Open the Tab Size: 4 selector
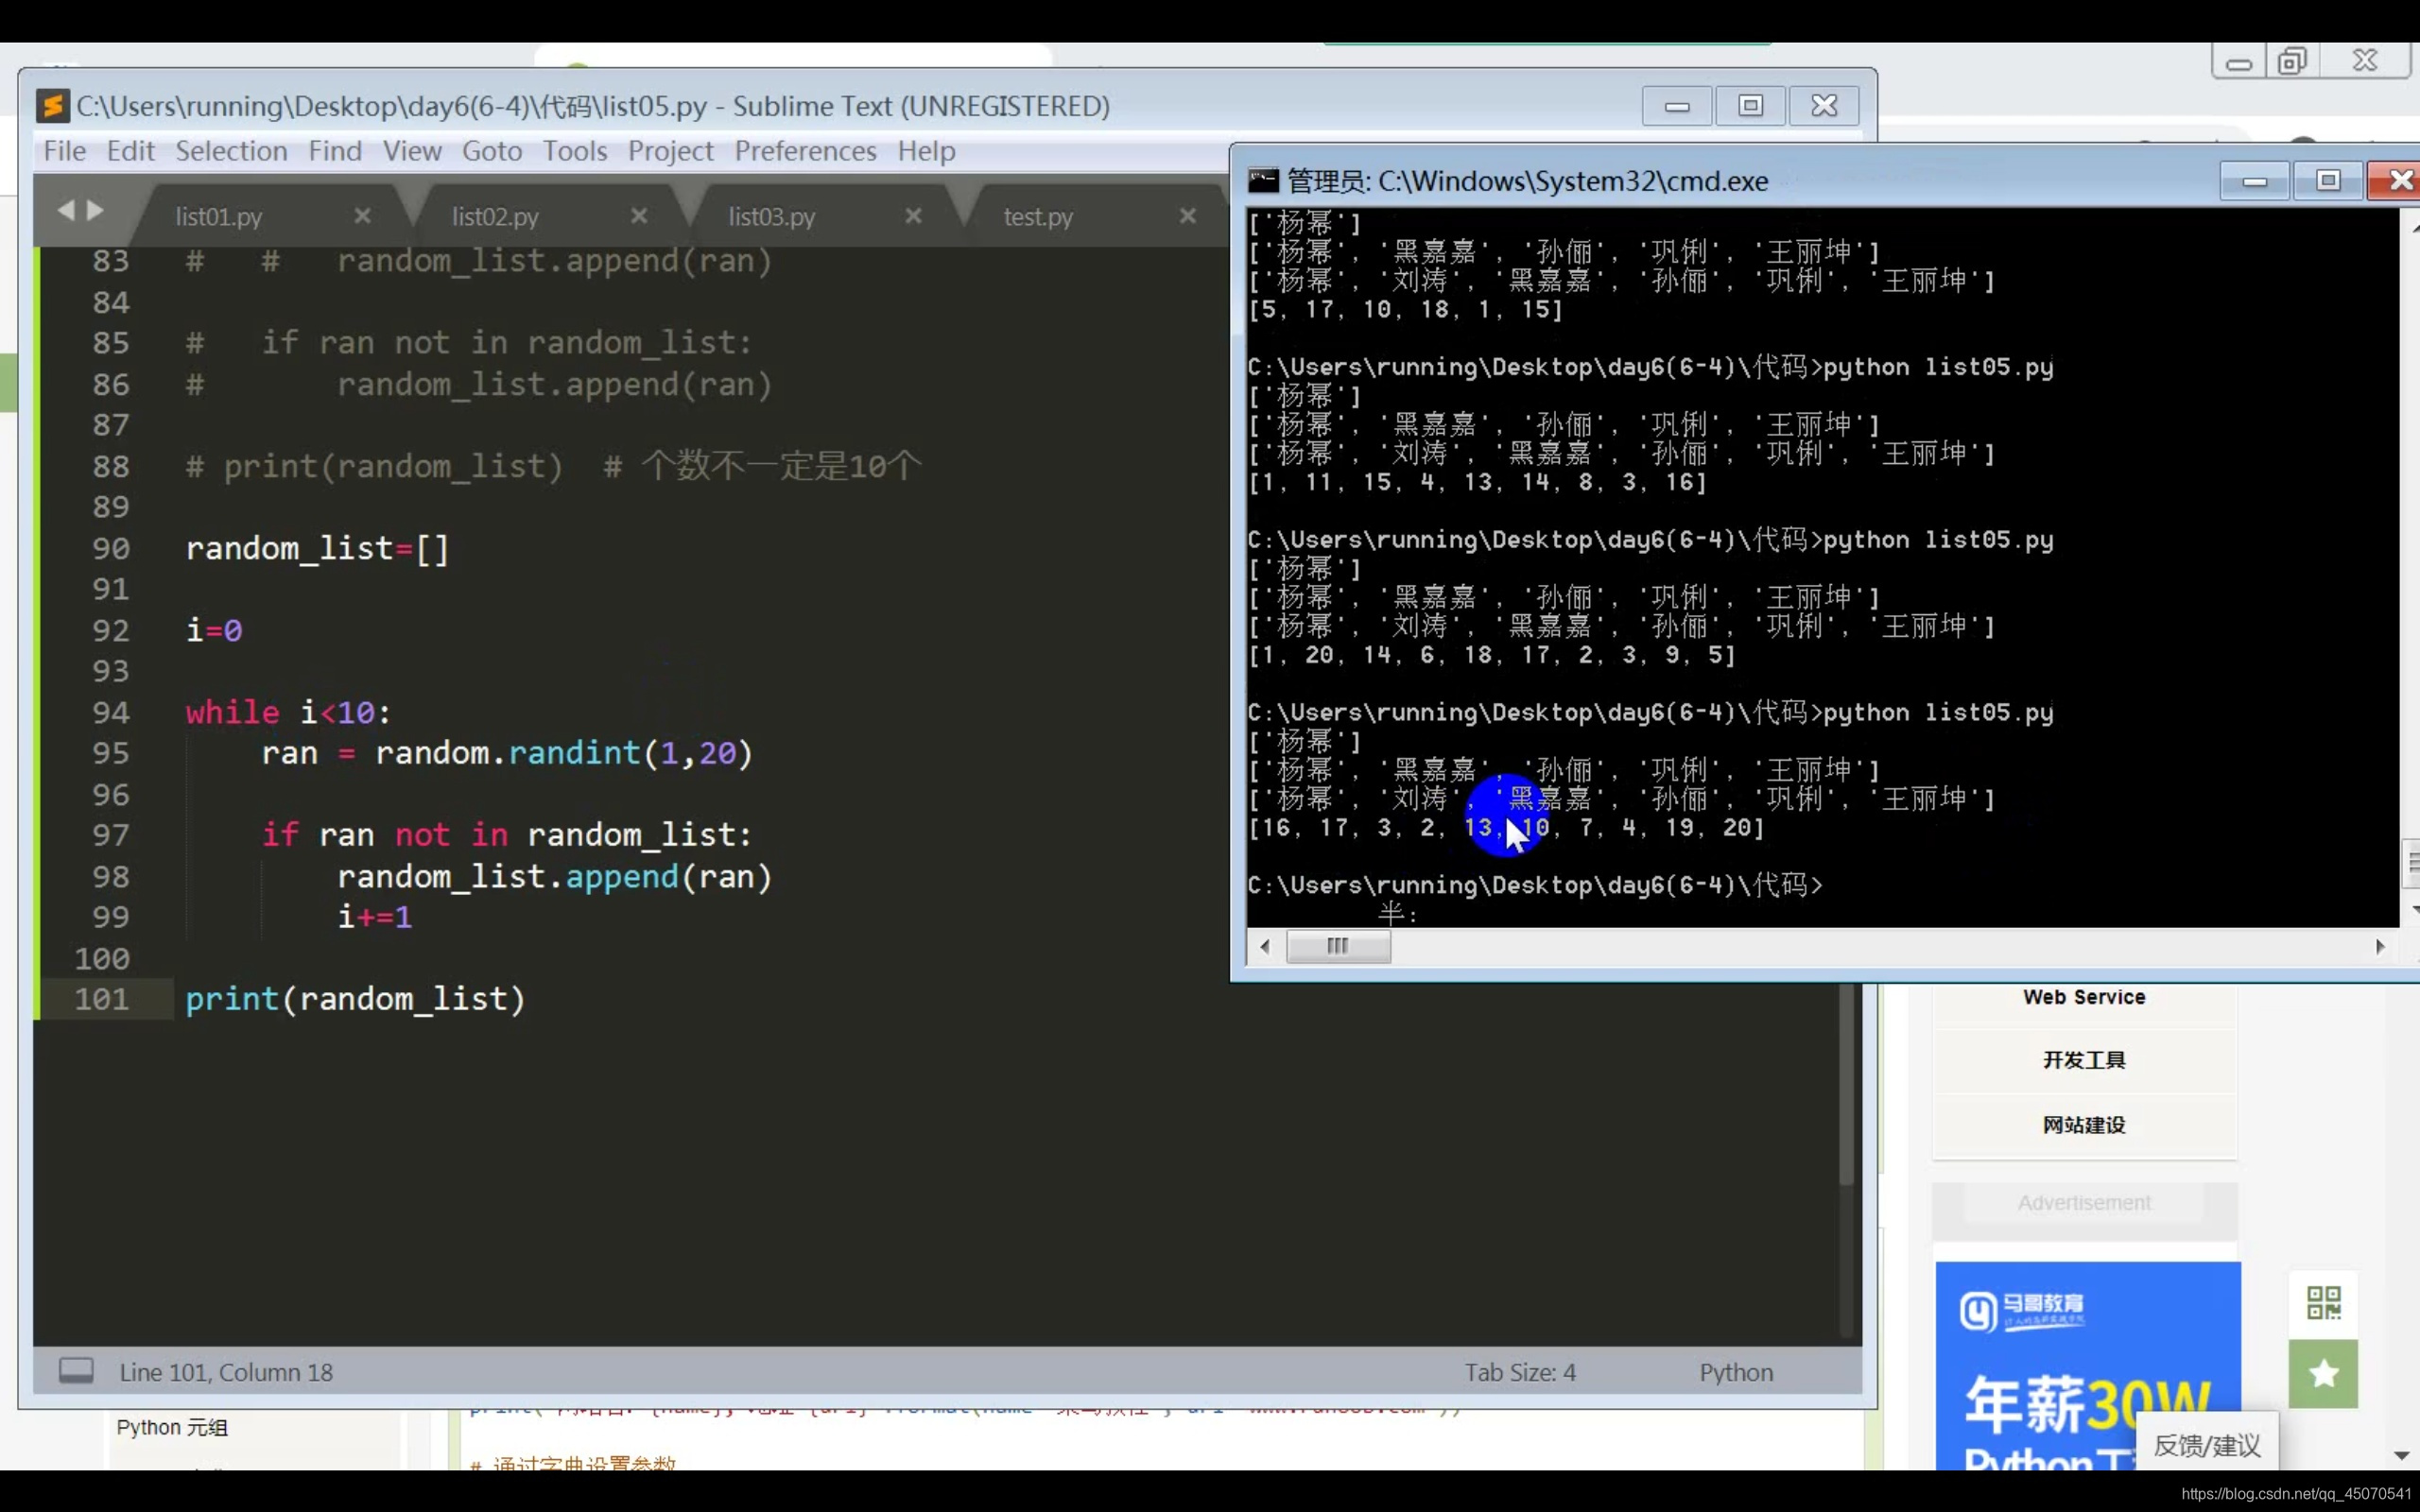Viewport: 2420px width, 1512px height. pos(1519,1372)
